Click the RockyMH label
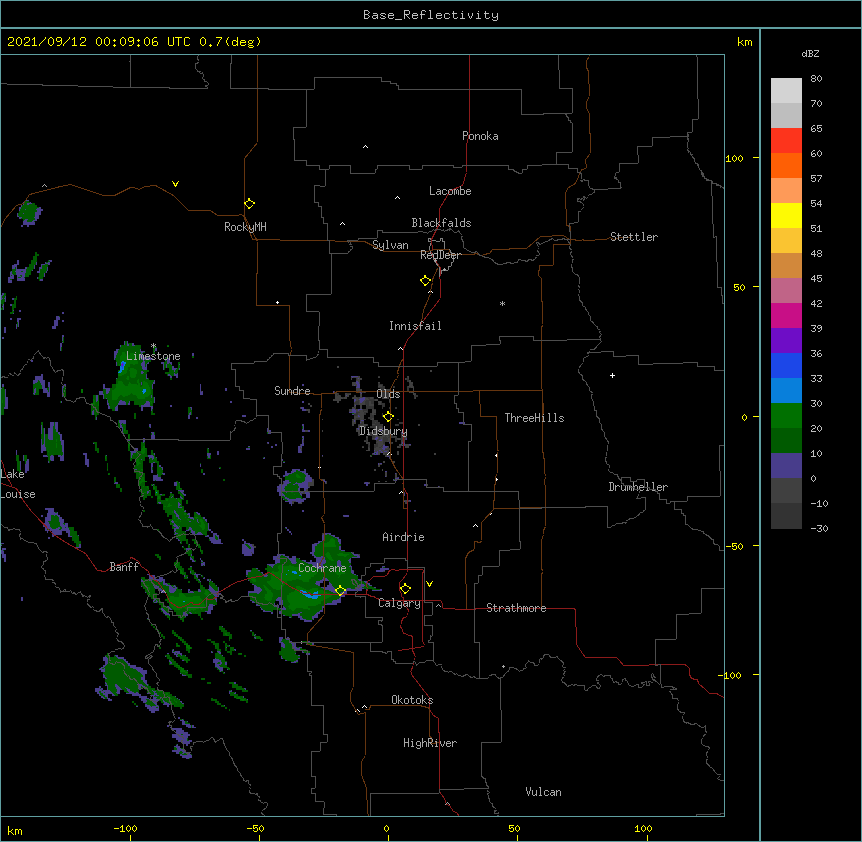This screenshot has height=842, width=862. [x=245, y=227]
